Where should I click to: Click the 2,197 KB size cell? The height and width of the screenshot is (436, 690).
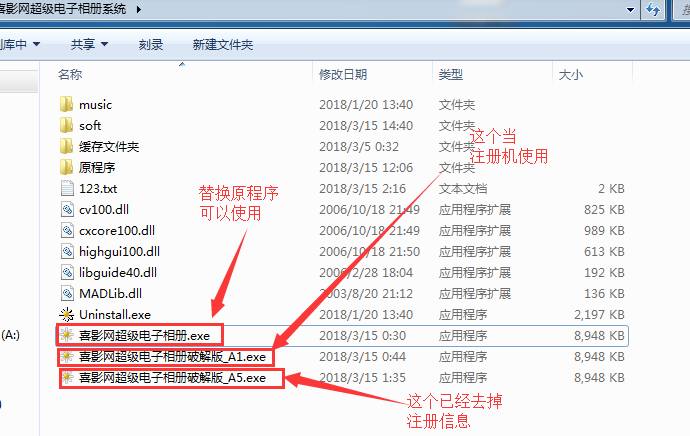(599, 315)
